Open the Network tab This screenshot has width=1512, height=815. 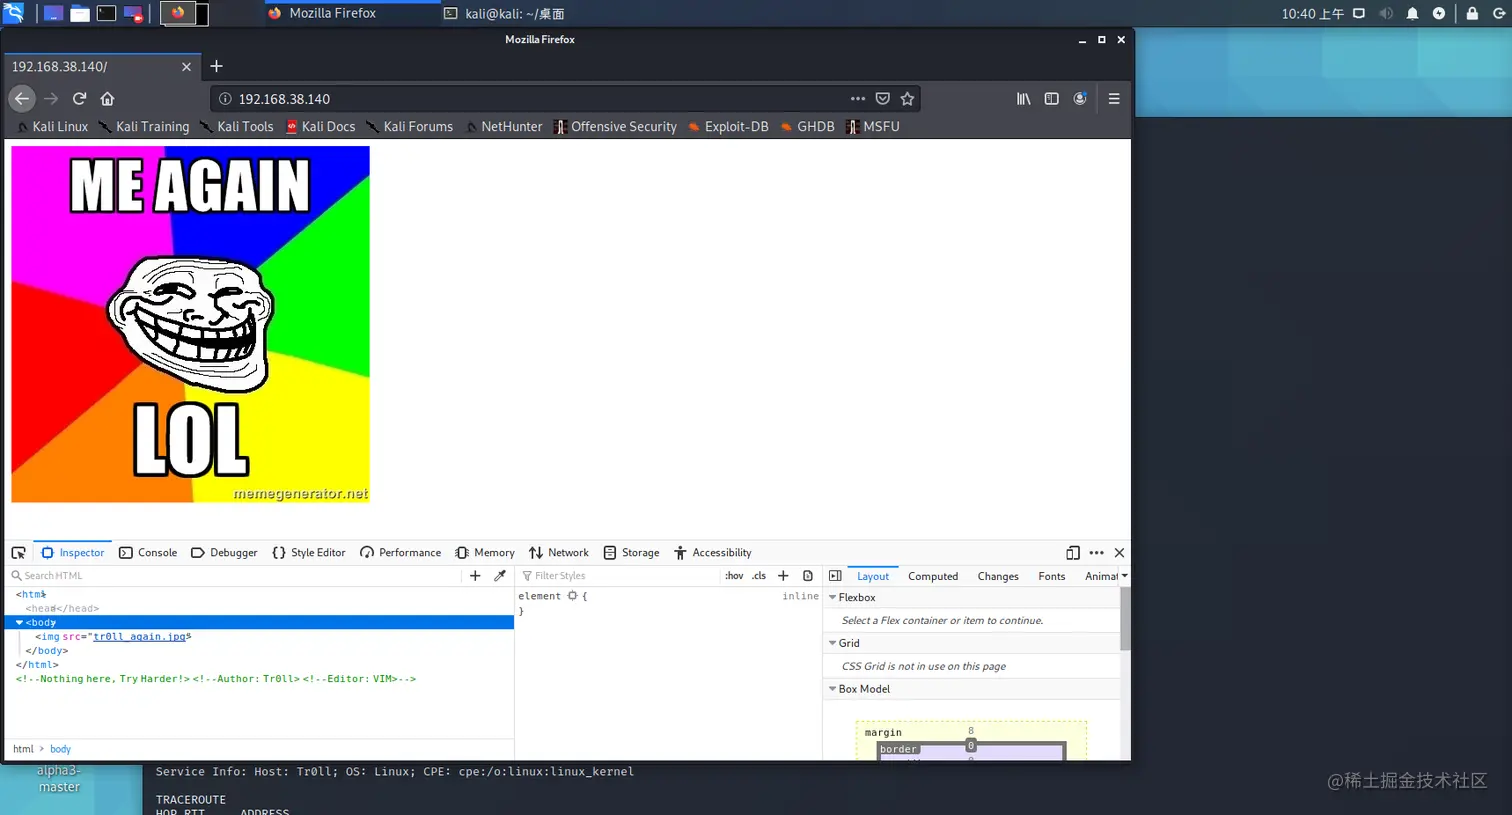559,552
